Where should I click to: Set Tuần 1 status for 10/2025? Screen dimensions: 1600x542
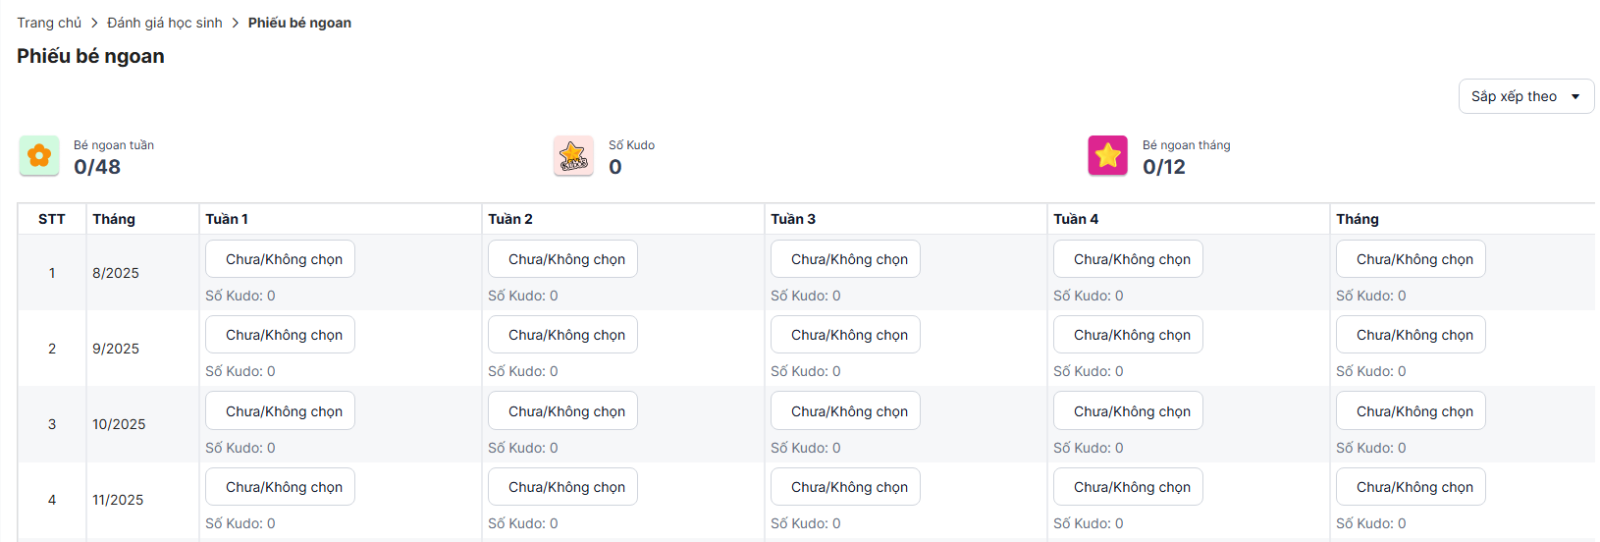280,411
